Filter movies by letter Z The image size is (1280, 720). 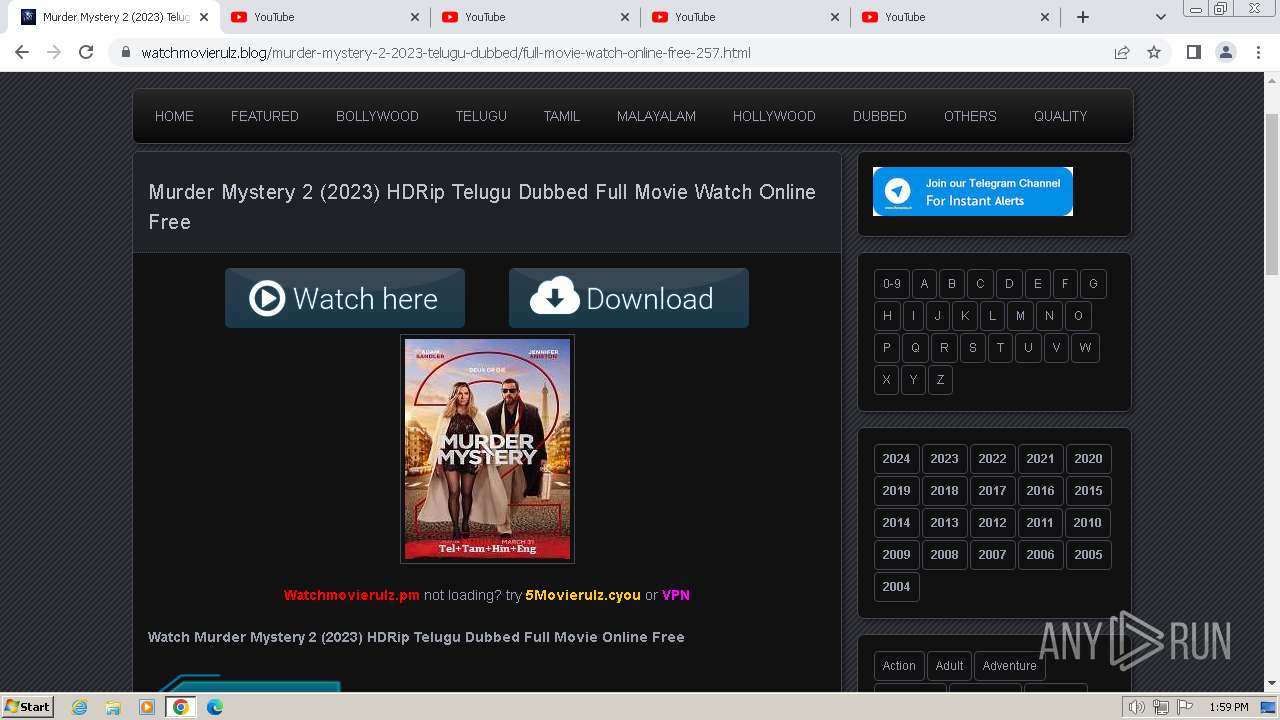[x=940, y=380]
